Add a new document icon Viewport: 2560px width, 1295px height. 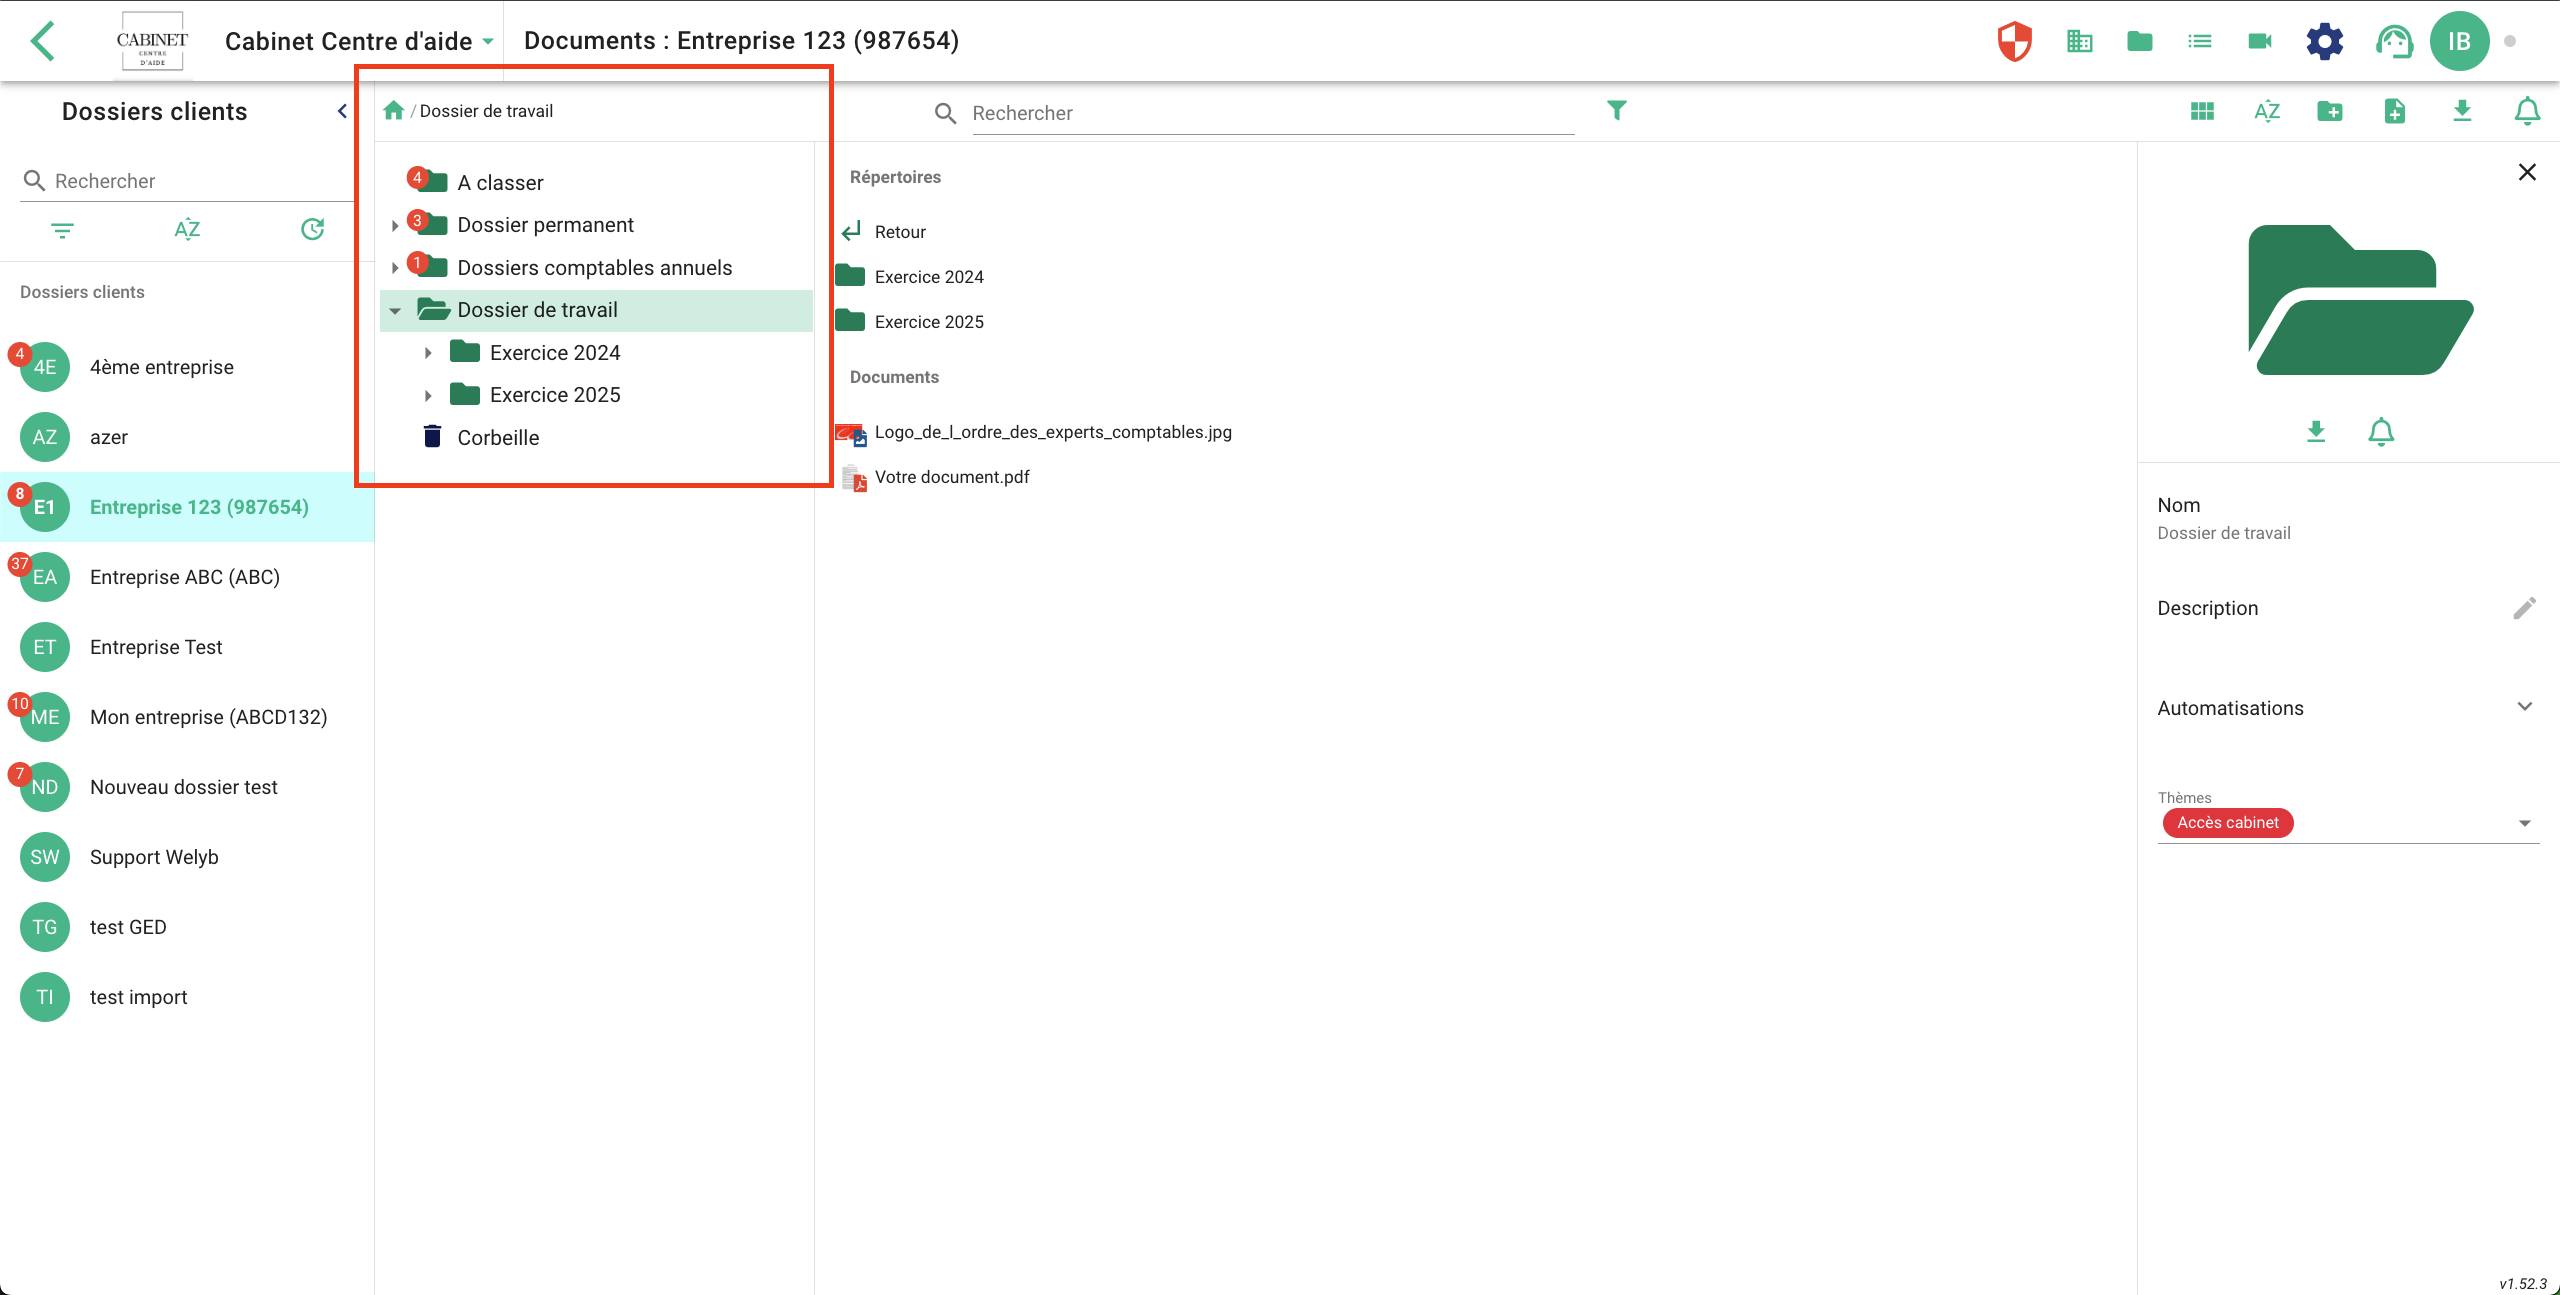2394,111
